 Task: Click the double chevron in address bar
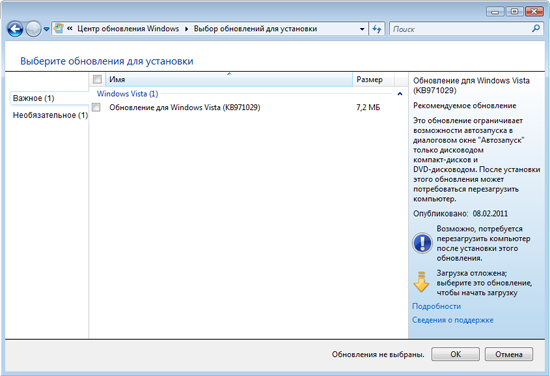(x=69, y=29)
